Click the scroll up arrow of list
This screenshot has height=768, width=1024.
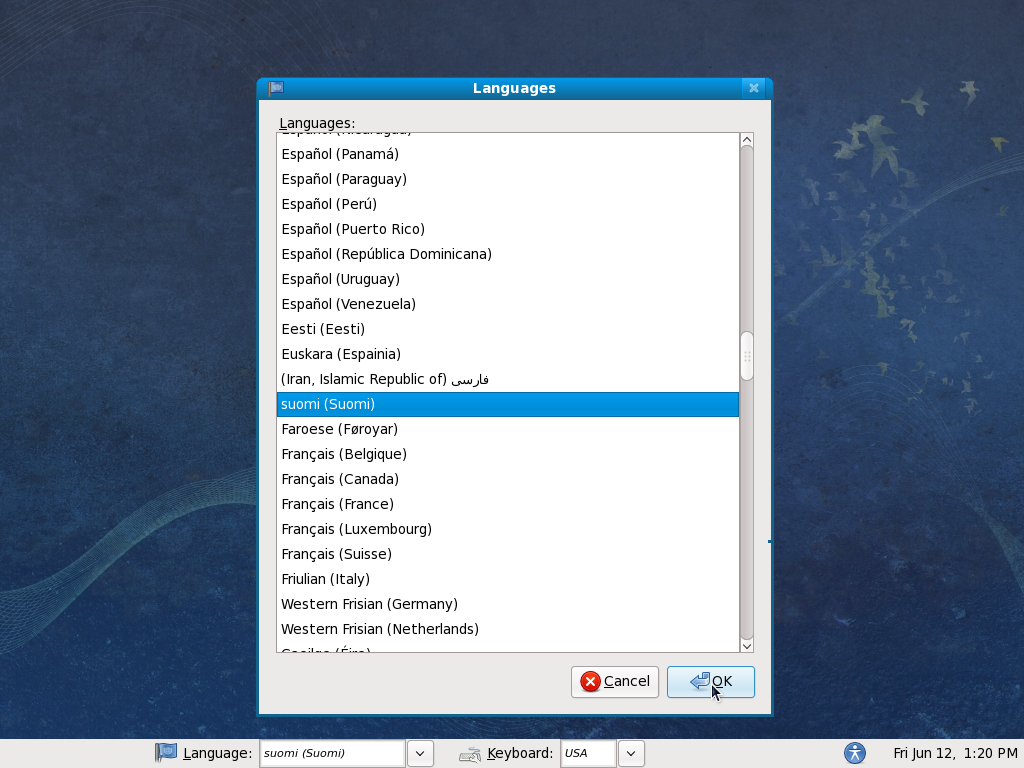pos(746,139)
